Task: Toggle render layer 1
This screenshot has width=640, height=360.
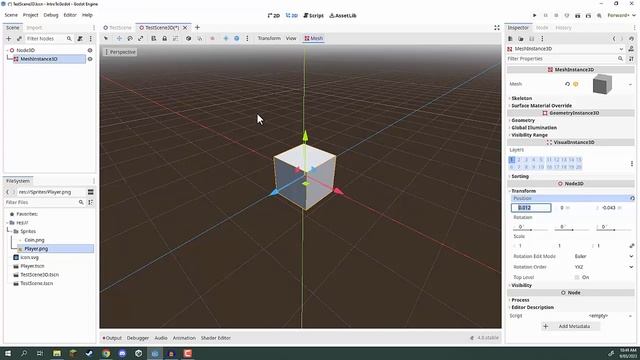Action: (x=512, y=160)
